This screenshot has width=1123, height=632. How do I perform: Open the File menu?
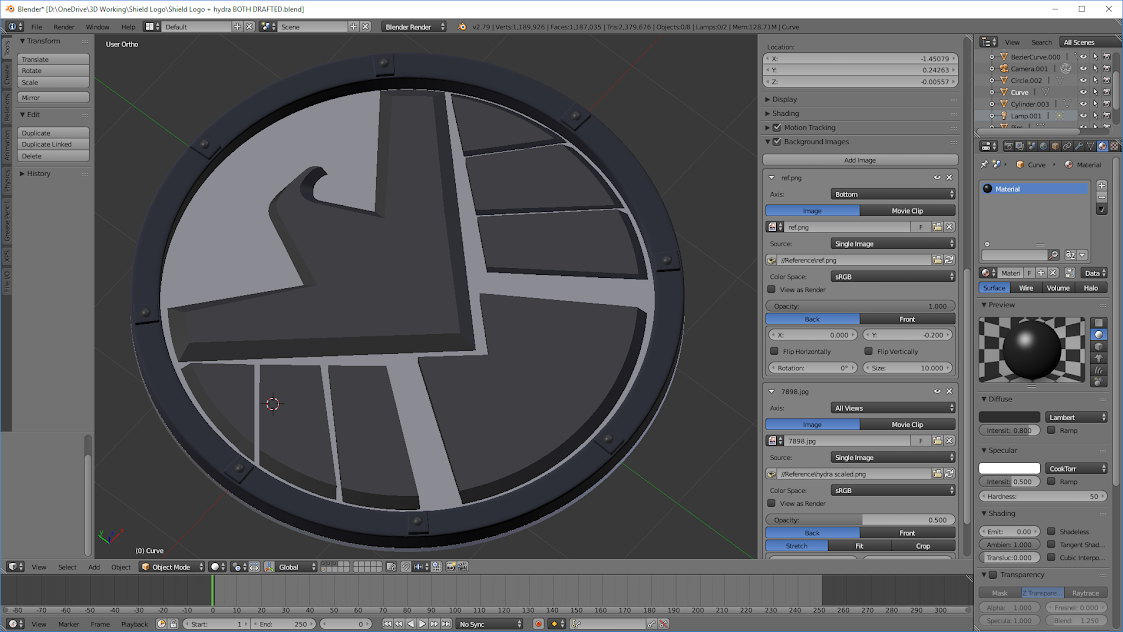[x=37, y=27]
